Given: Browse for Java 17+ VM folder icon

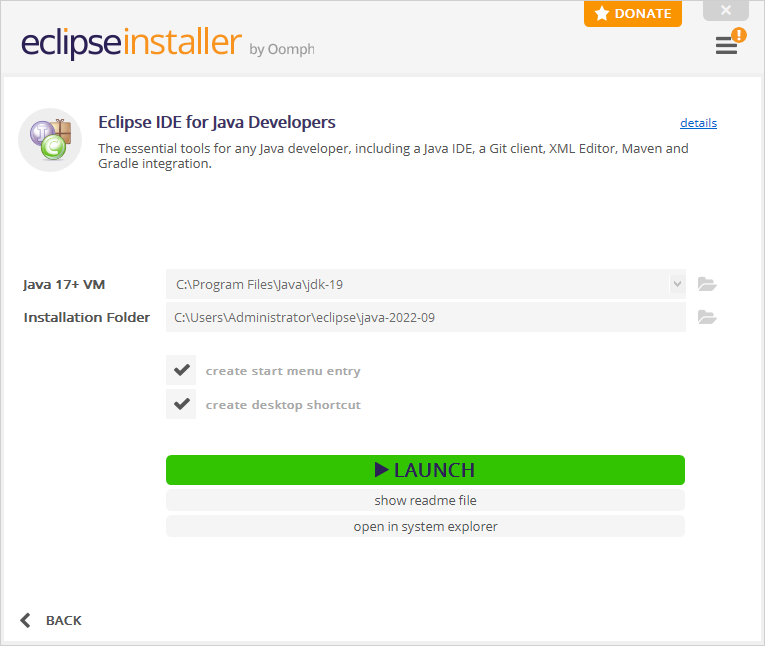Looking at the screenshot, I should [707, 284].
